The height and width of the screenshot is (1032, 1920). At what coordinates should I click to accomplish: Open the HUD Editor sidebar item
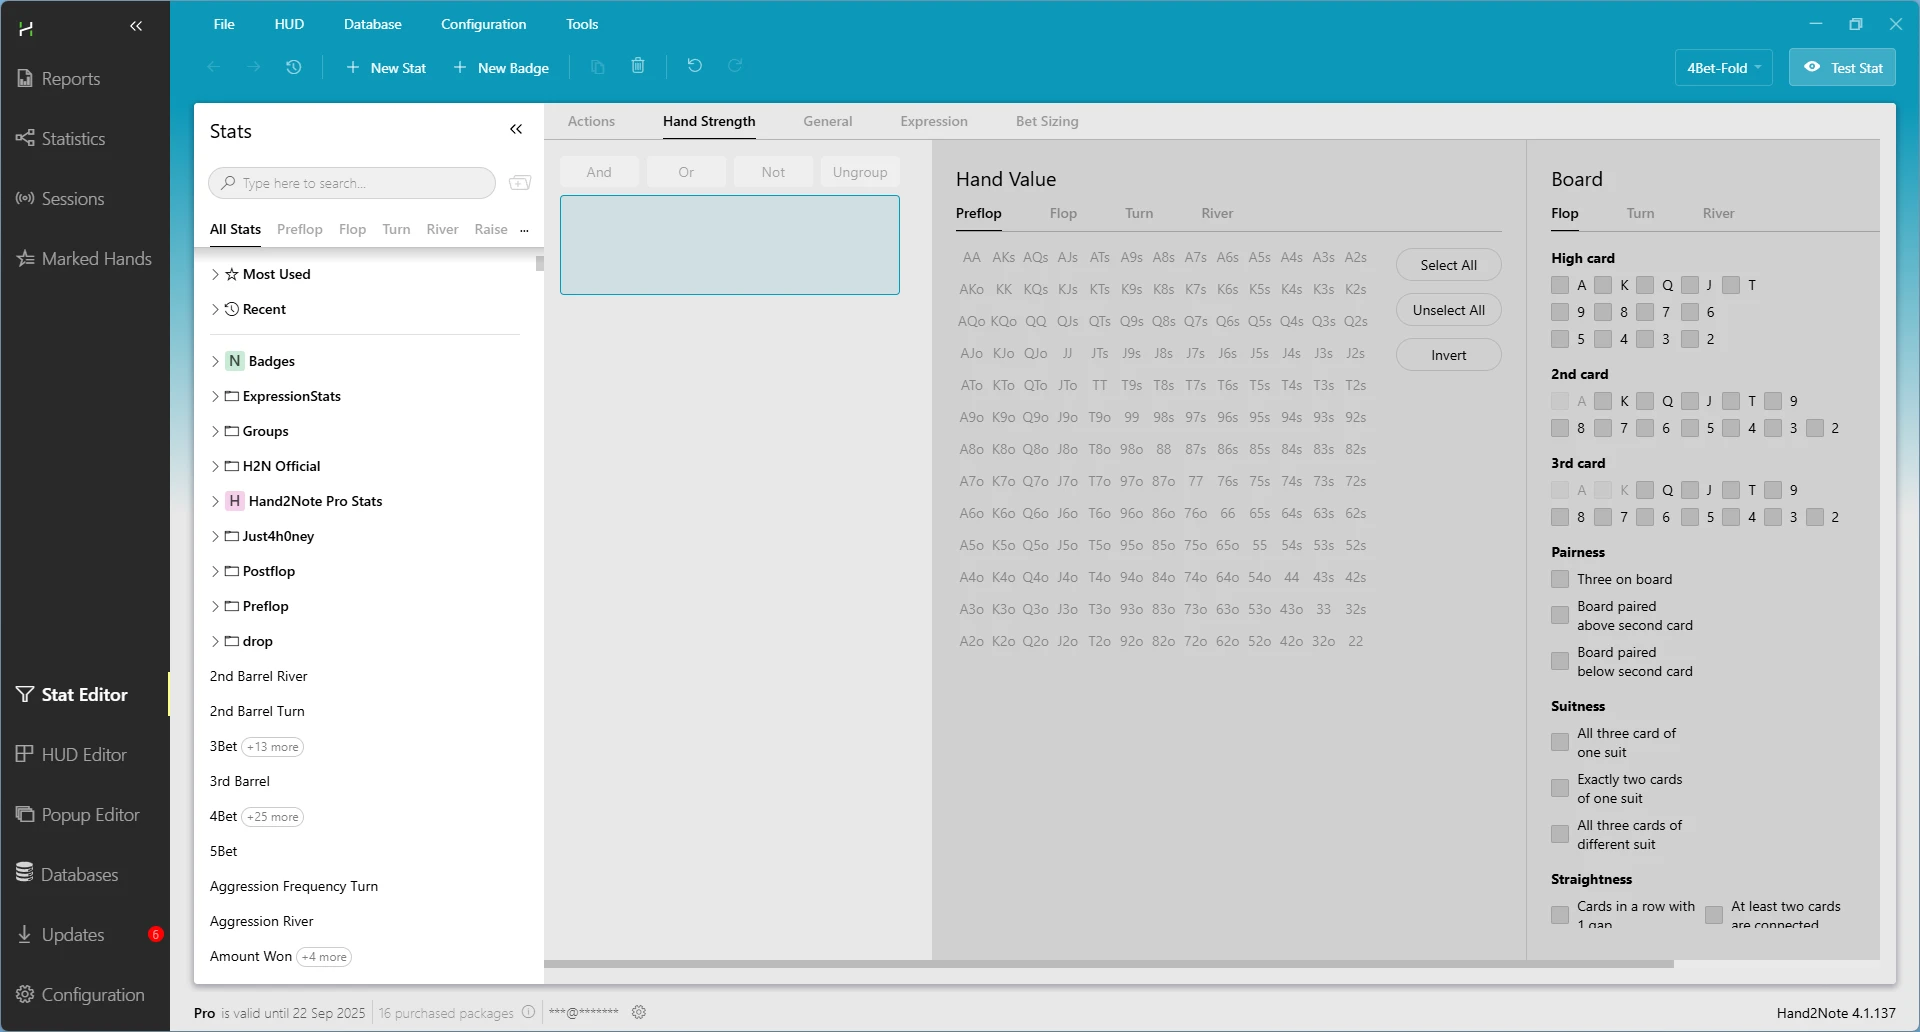[84, 755]
